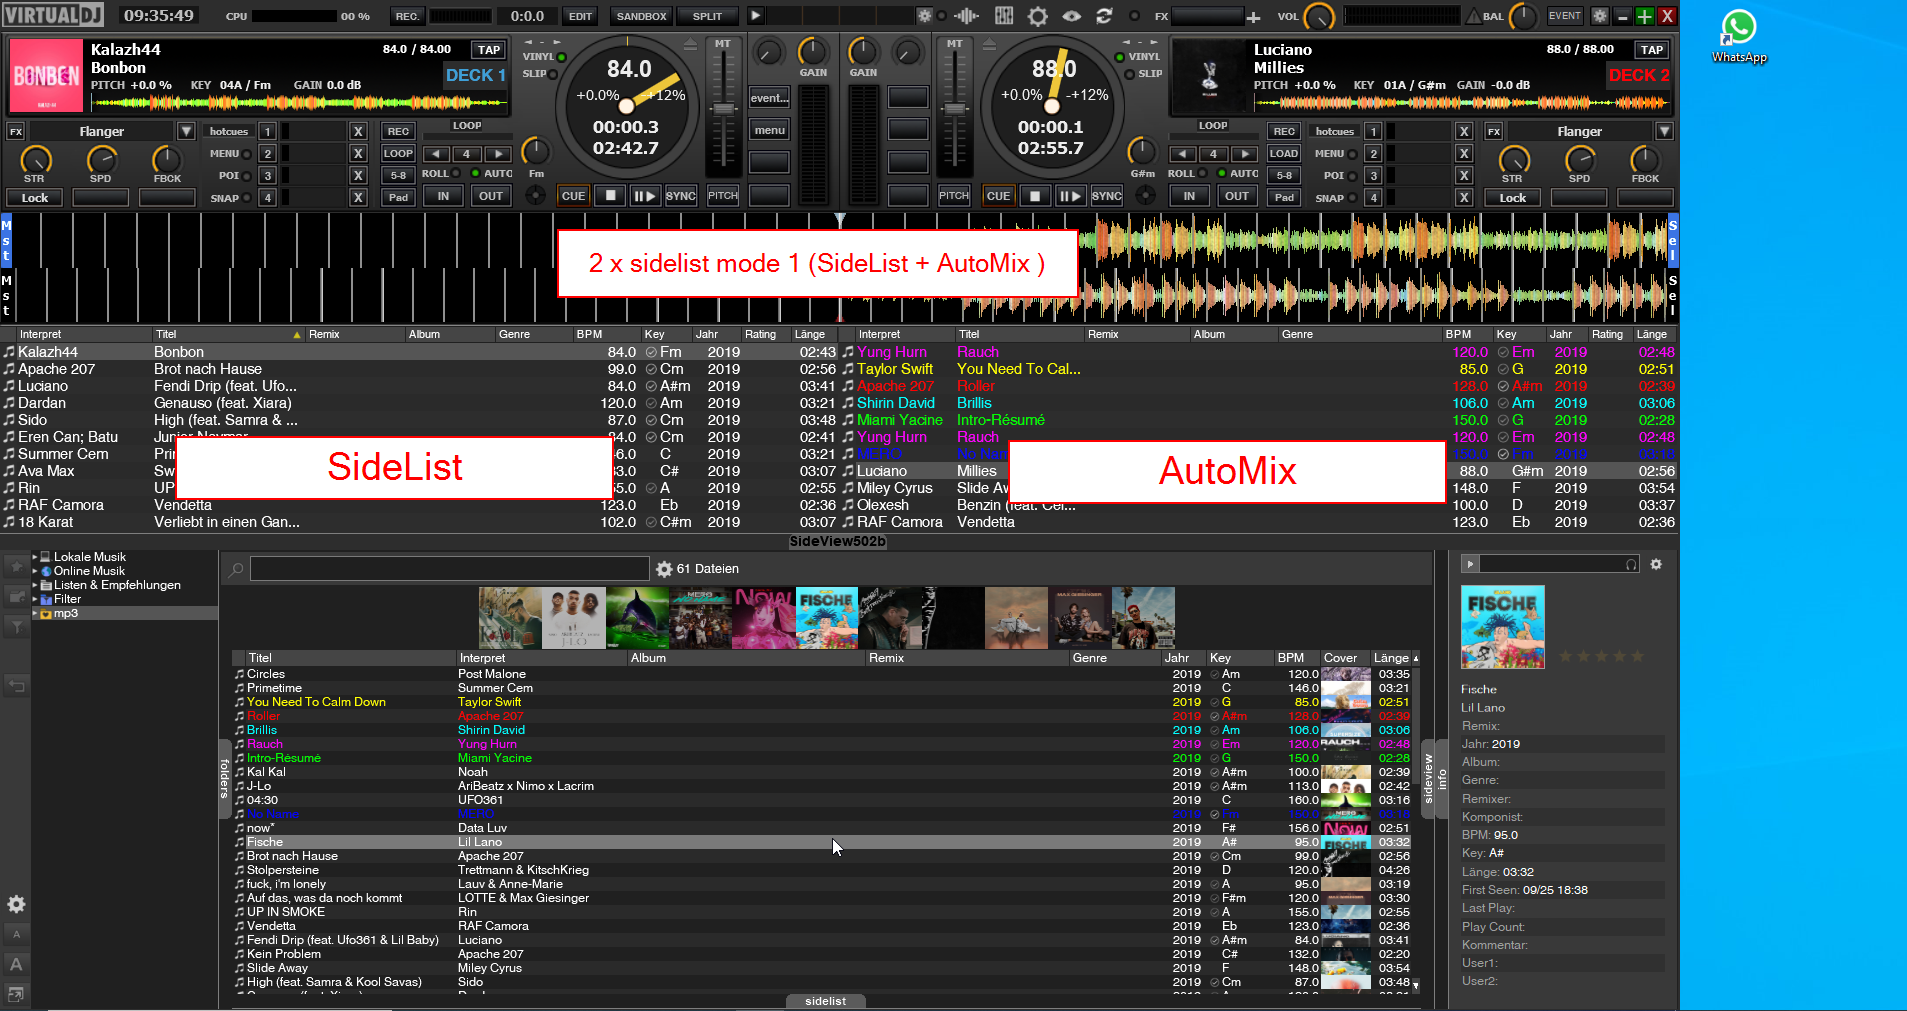1907x1011 pixels.
Task: Click the filter funnel icon in browser sidebar
Action: (x=16, y=626)
